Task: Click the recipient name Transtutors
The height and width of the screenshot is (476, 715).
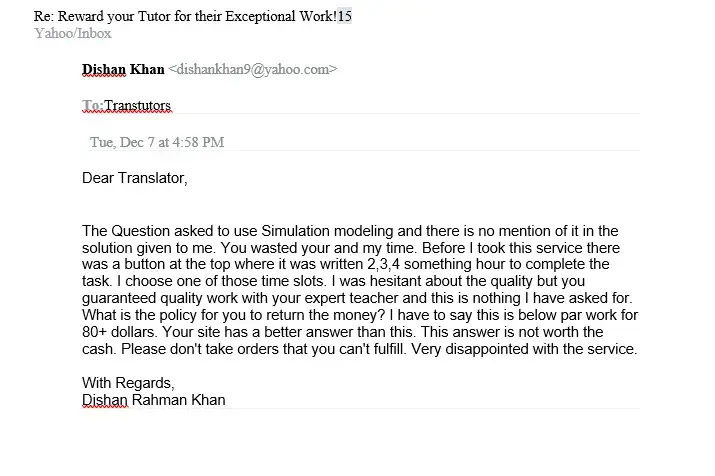Action: 138,105
